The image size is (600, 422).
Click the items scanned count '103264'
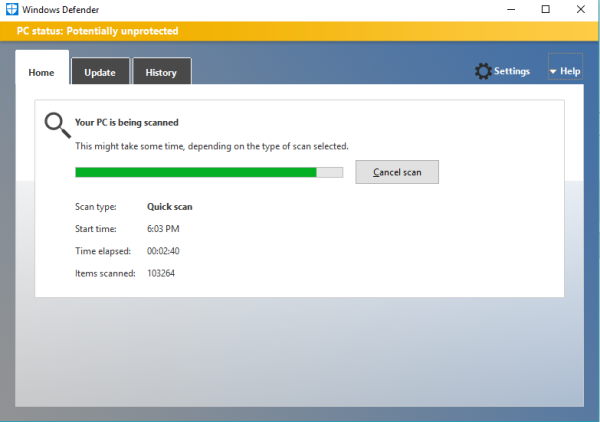pyautogui.click(x=161, y=273)
